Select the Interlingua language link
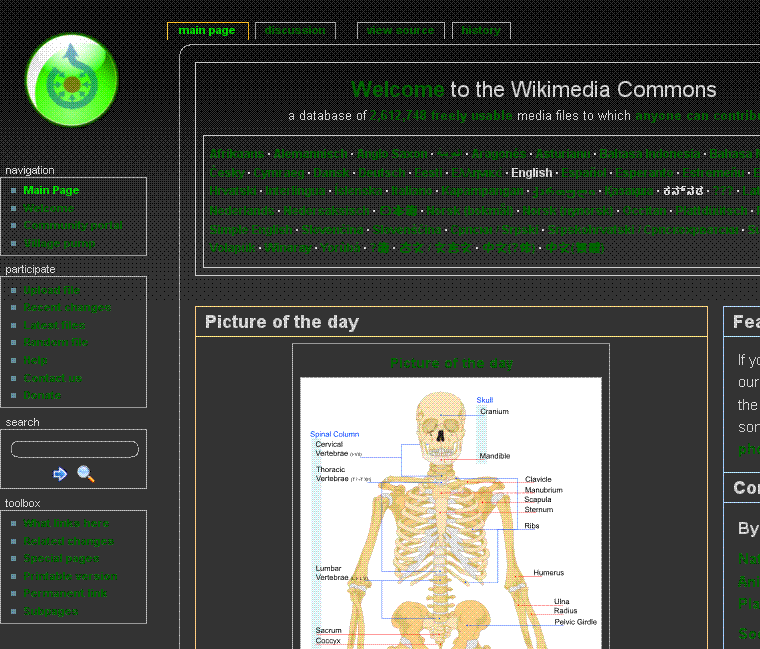Image resolution: width=760 pixels, height=649 pixels. (x=295, y=190)
